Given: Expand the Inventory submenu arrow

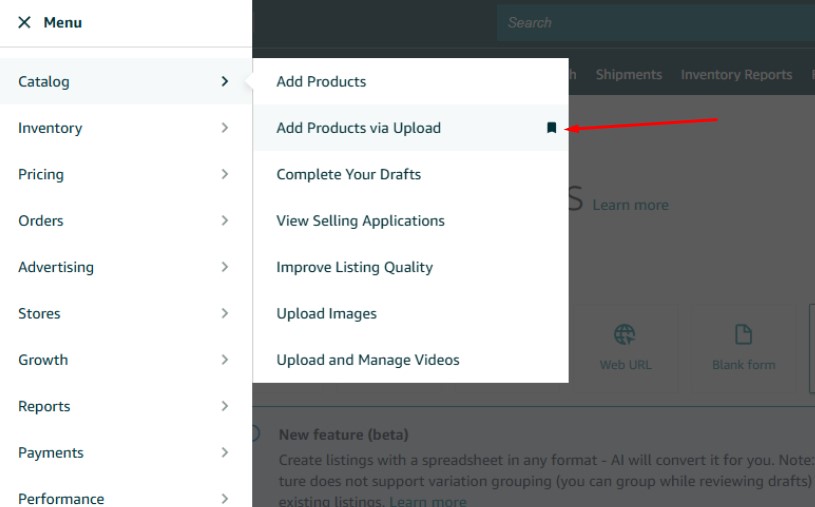Looking at the screenshot, I should [225, 128].
